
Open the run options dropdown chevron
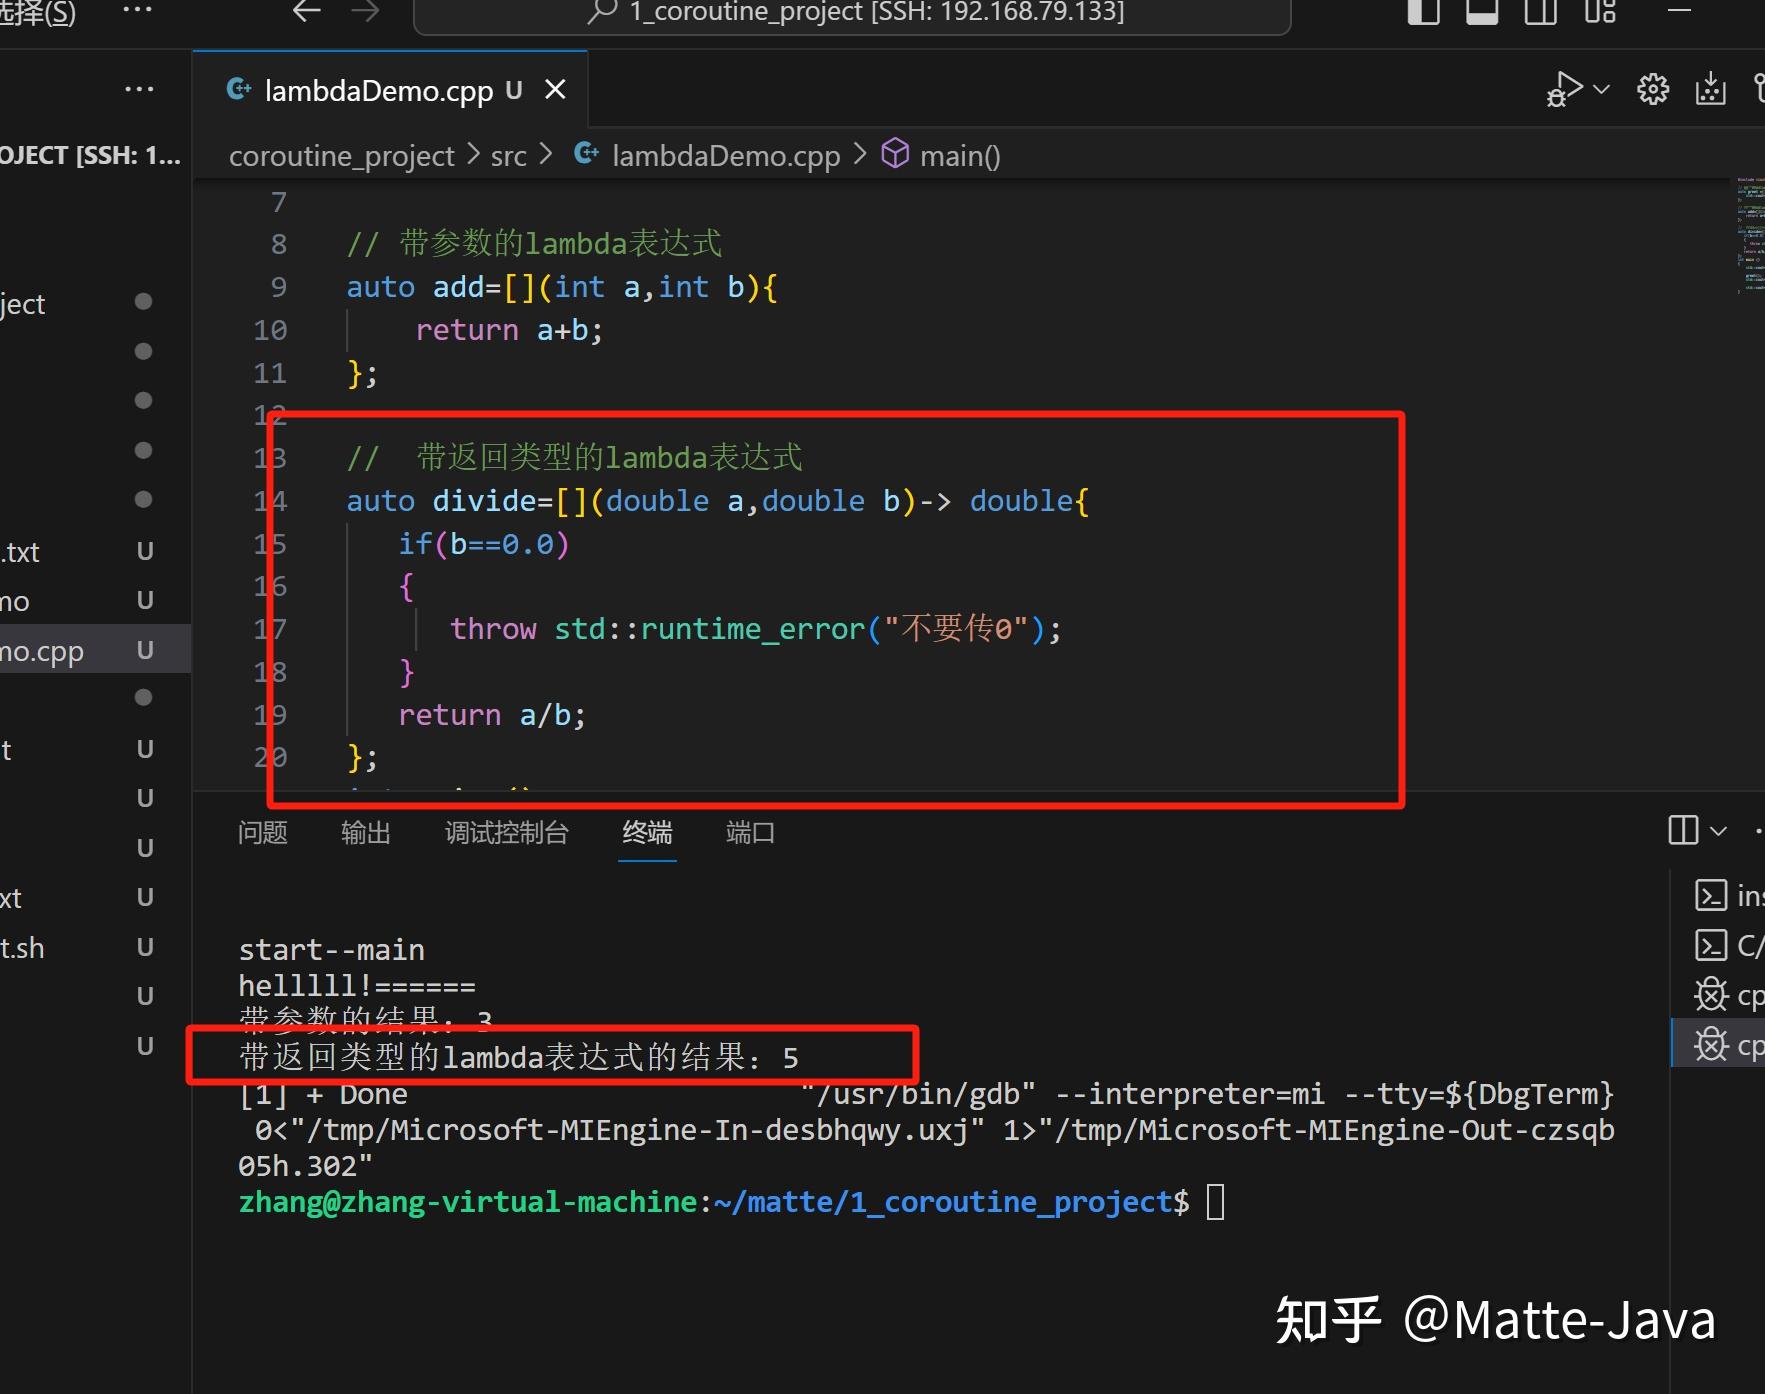[1604, 88]
